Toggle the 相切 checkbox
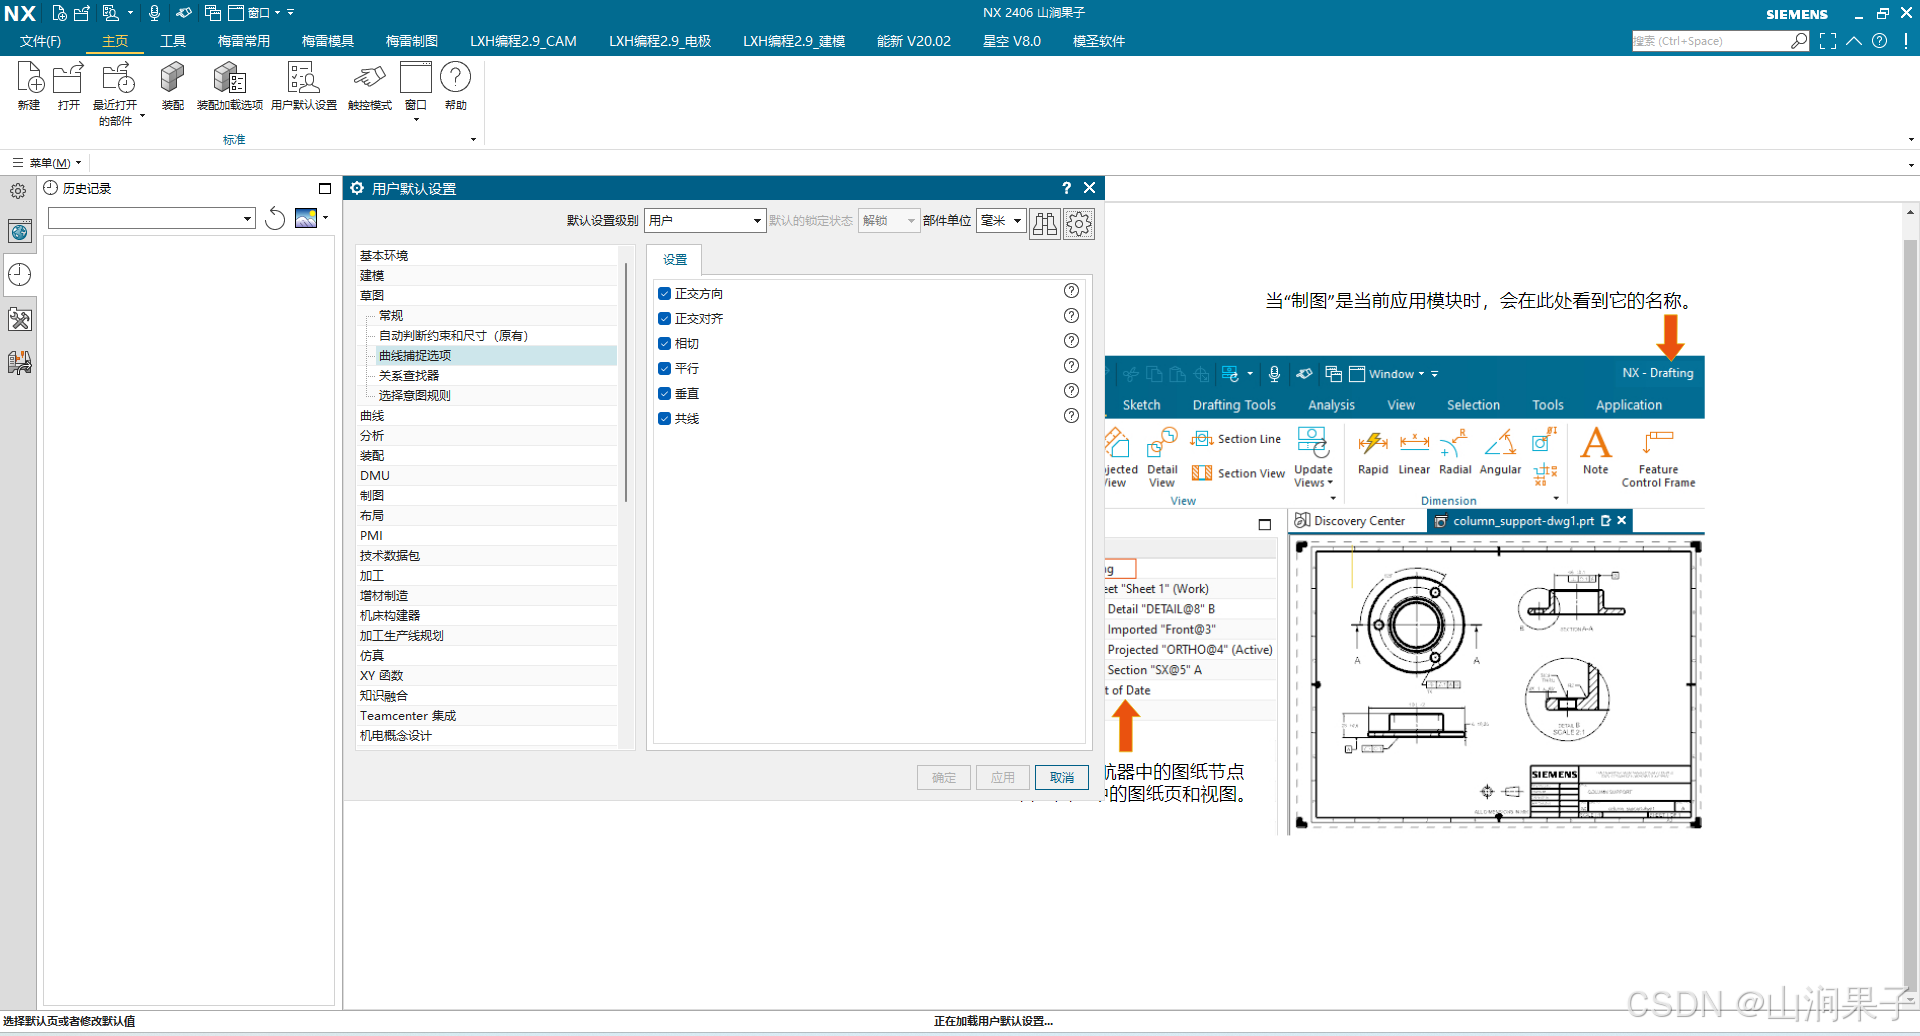Screen dimensions: 1920x1036 click(x=664, y=344)
